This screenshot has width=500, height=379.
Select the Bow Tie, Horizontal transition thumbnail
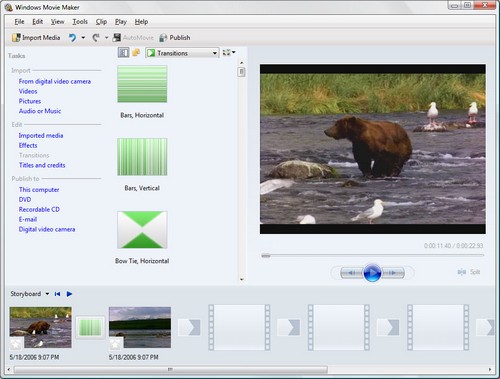[142, 230]
